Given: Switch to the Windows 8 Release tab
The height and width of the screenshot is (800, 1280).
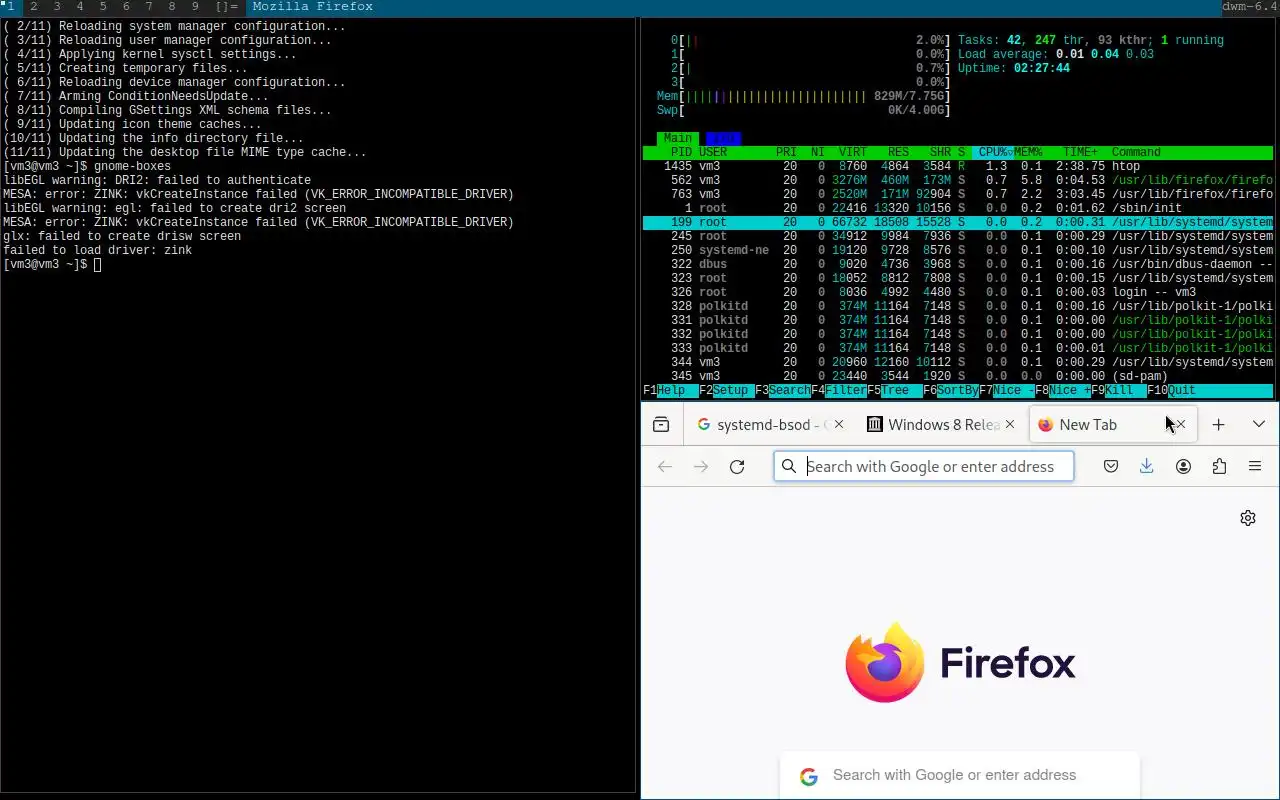Looking at the screenshot, I should (x=941, y=425).
